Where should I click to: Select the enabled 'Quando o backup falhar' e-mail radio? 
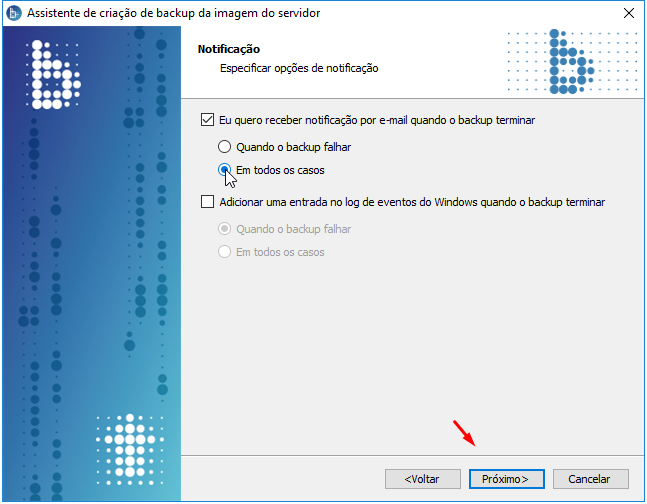[224, 147]
